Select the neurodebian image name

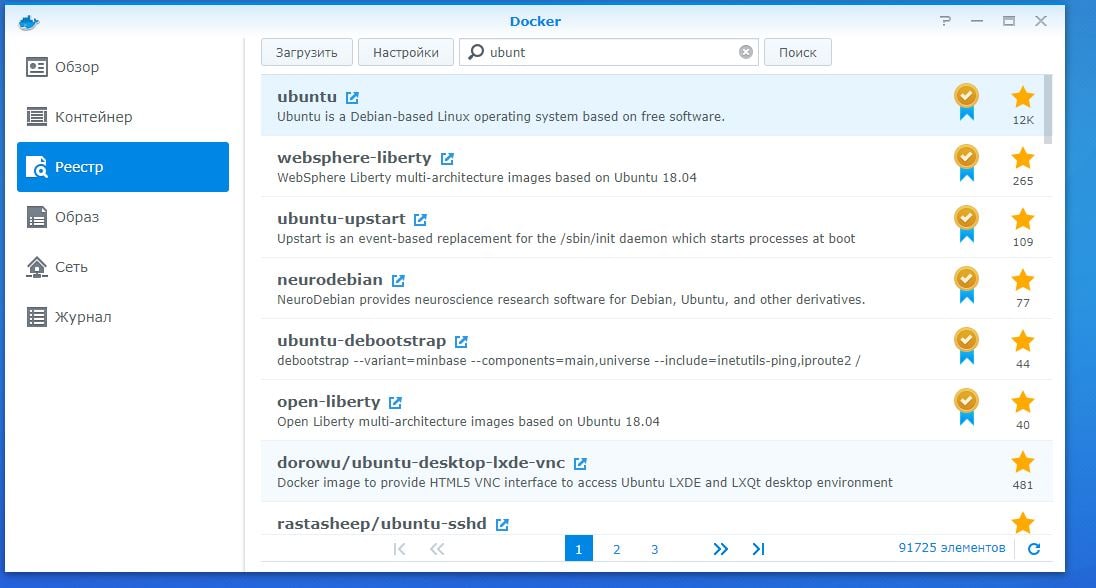[330, 279]
